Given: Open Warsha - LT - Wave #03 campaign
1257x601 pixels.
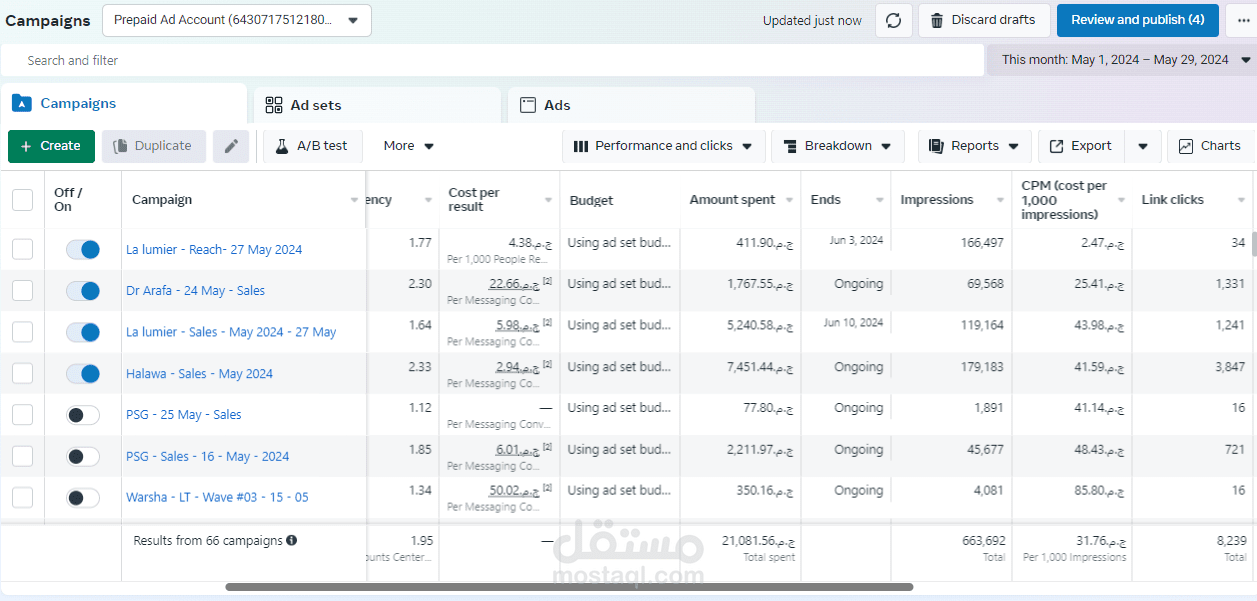Looking at the screenshot, I should click(x=217, y=497).
